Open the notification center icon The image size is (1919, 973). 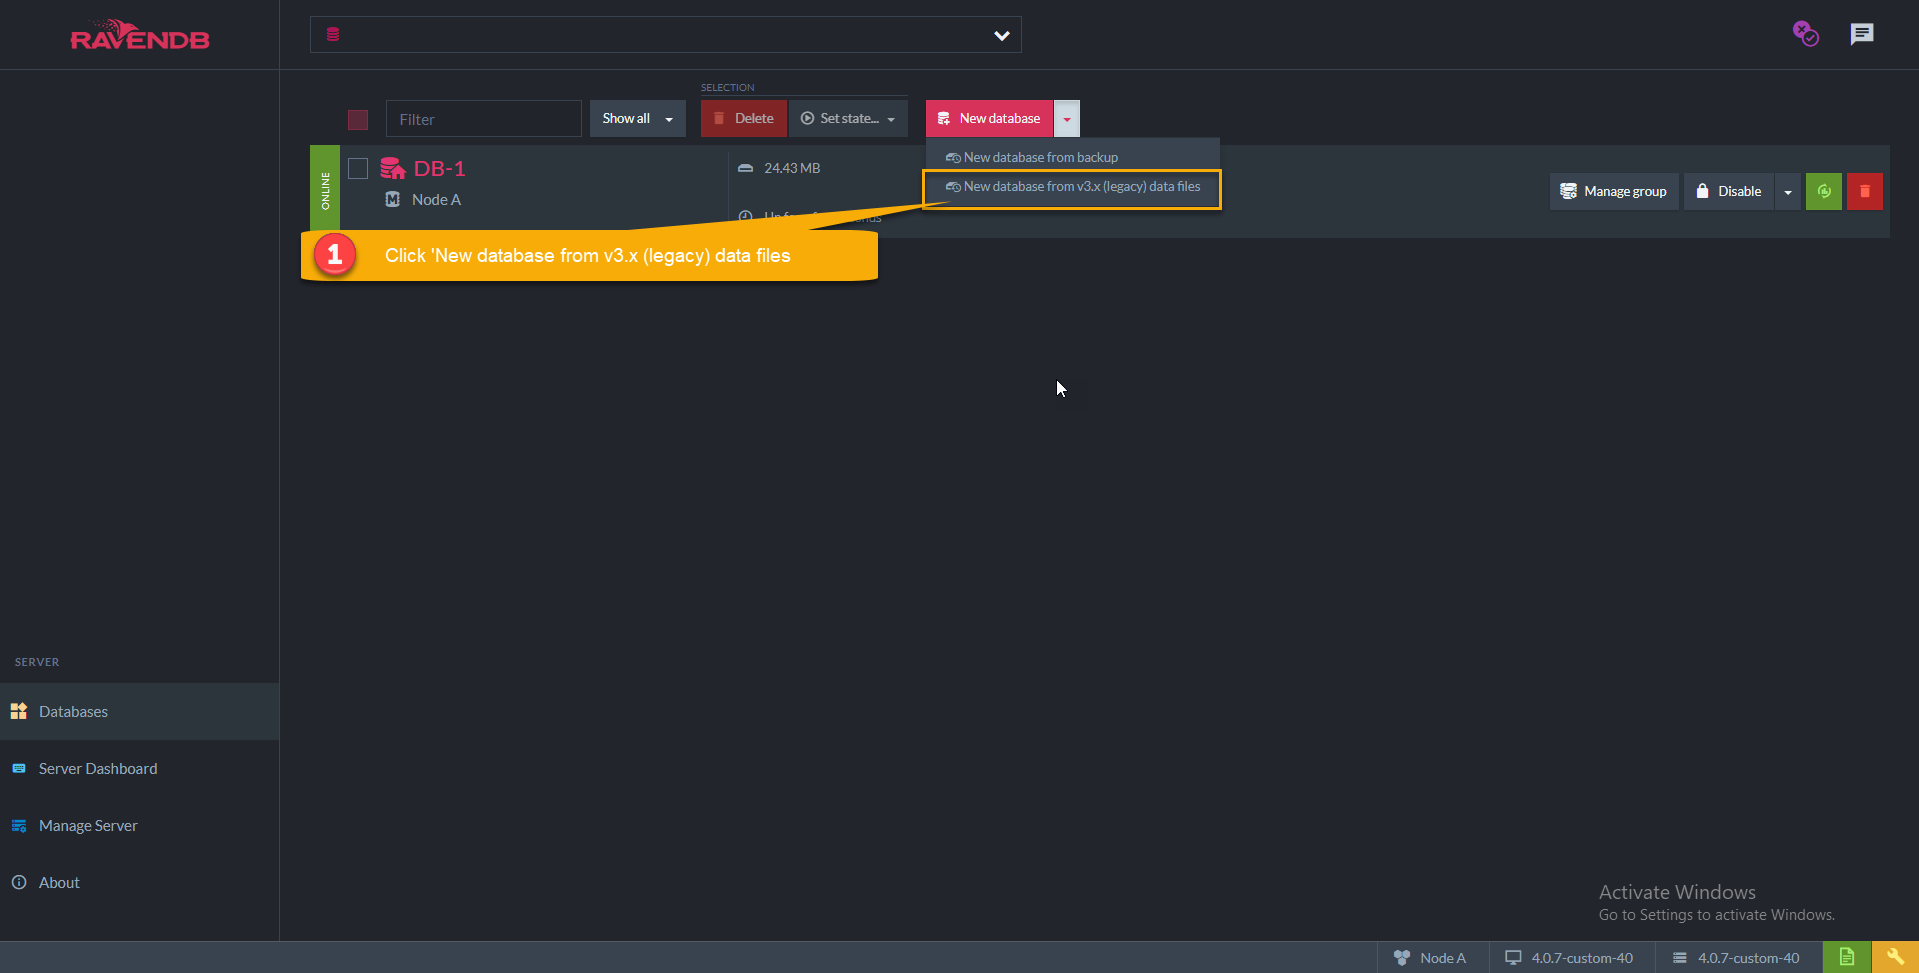coord(1805,34)
